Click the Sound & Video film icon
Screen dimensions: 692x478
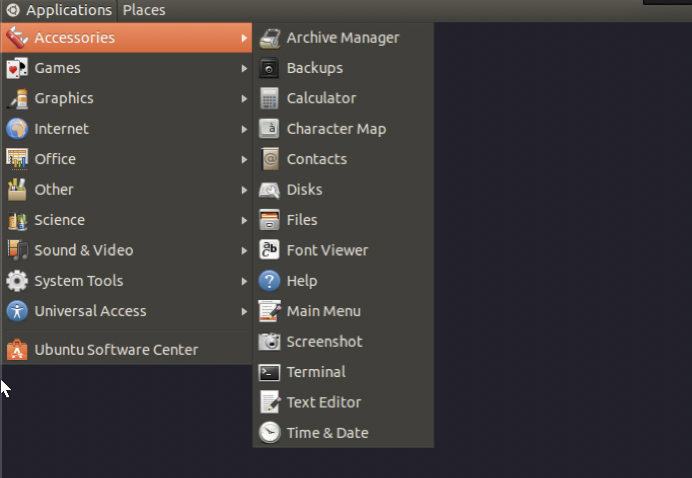point(17,250)
